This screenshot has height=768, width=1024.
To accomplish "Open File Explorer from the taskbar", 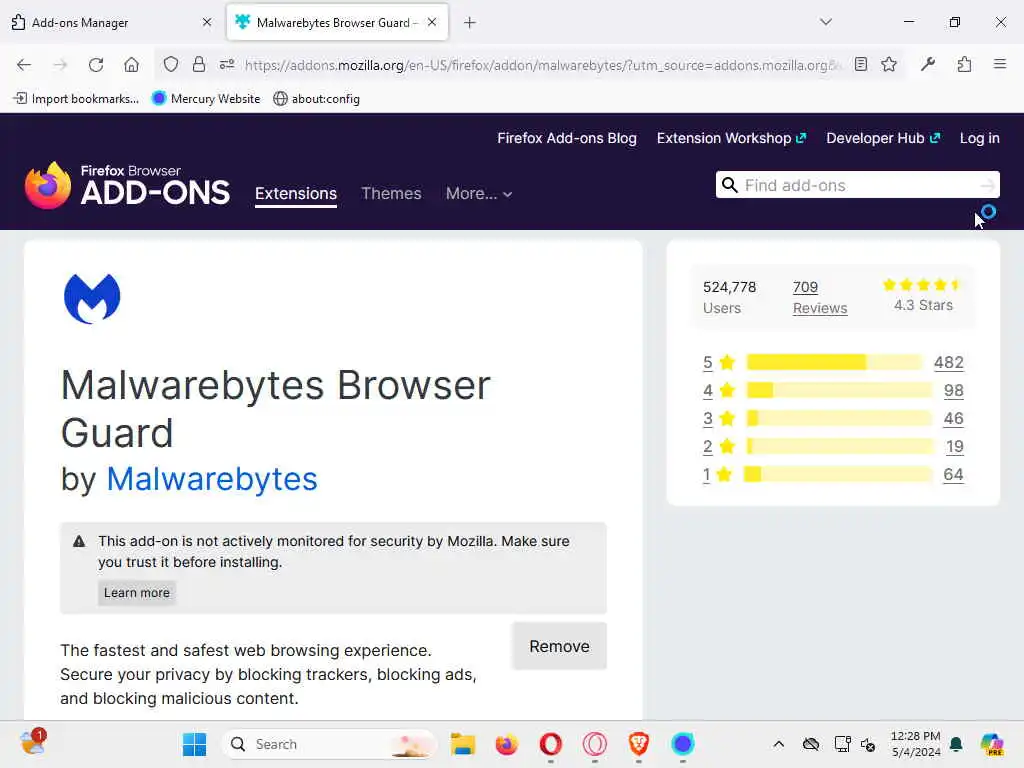I will click(x=463, y=744).
